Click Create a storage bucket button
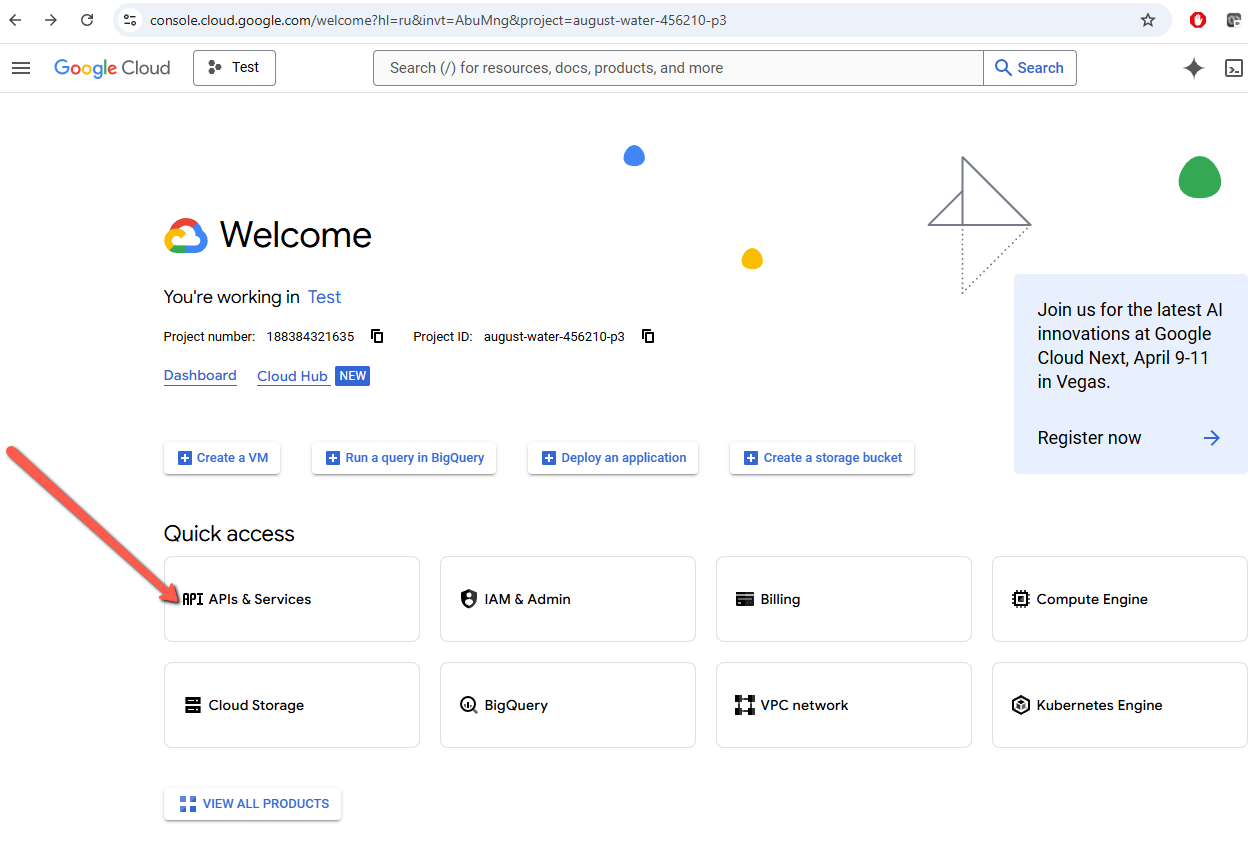The image size is (1248, 841). (x=822, y=458)
